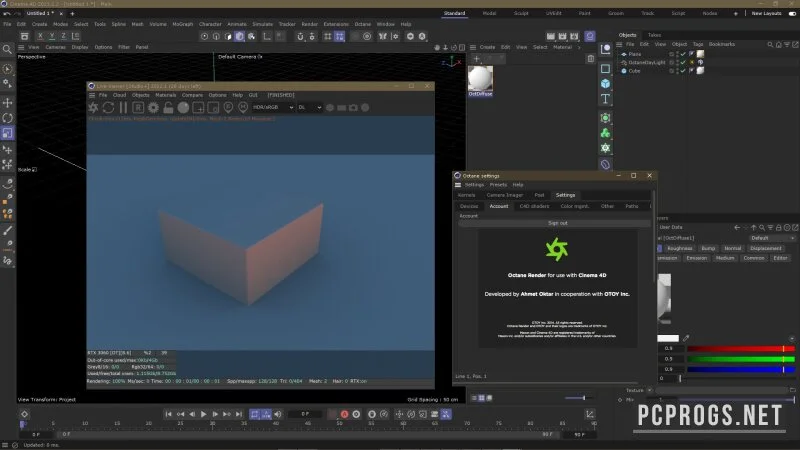Toggle Z axis lock in toolbar

[x=63, y=36]
